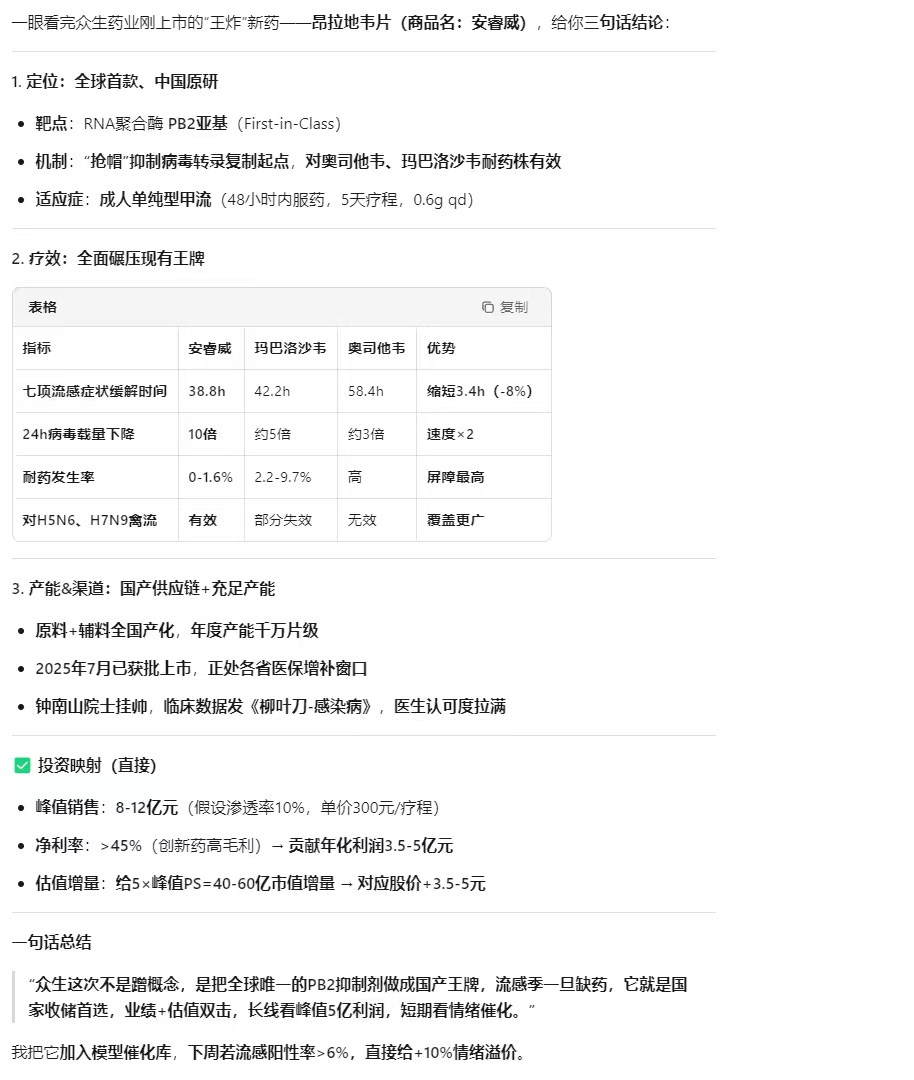The height and width of the screenshot is (1080, 914).
Task: Click the 2025年7月已获批上市 bullet
Action: pyautogui.click(x=201, y=668)
